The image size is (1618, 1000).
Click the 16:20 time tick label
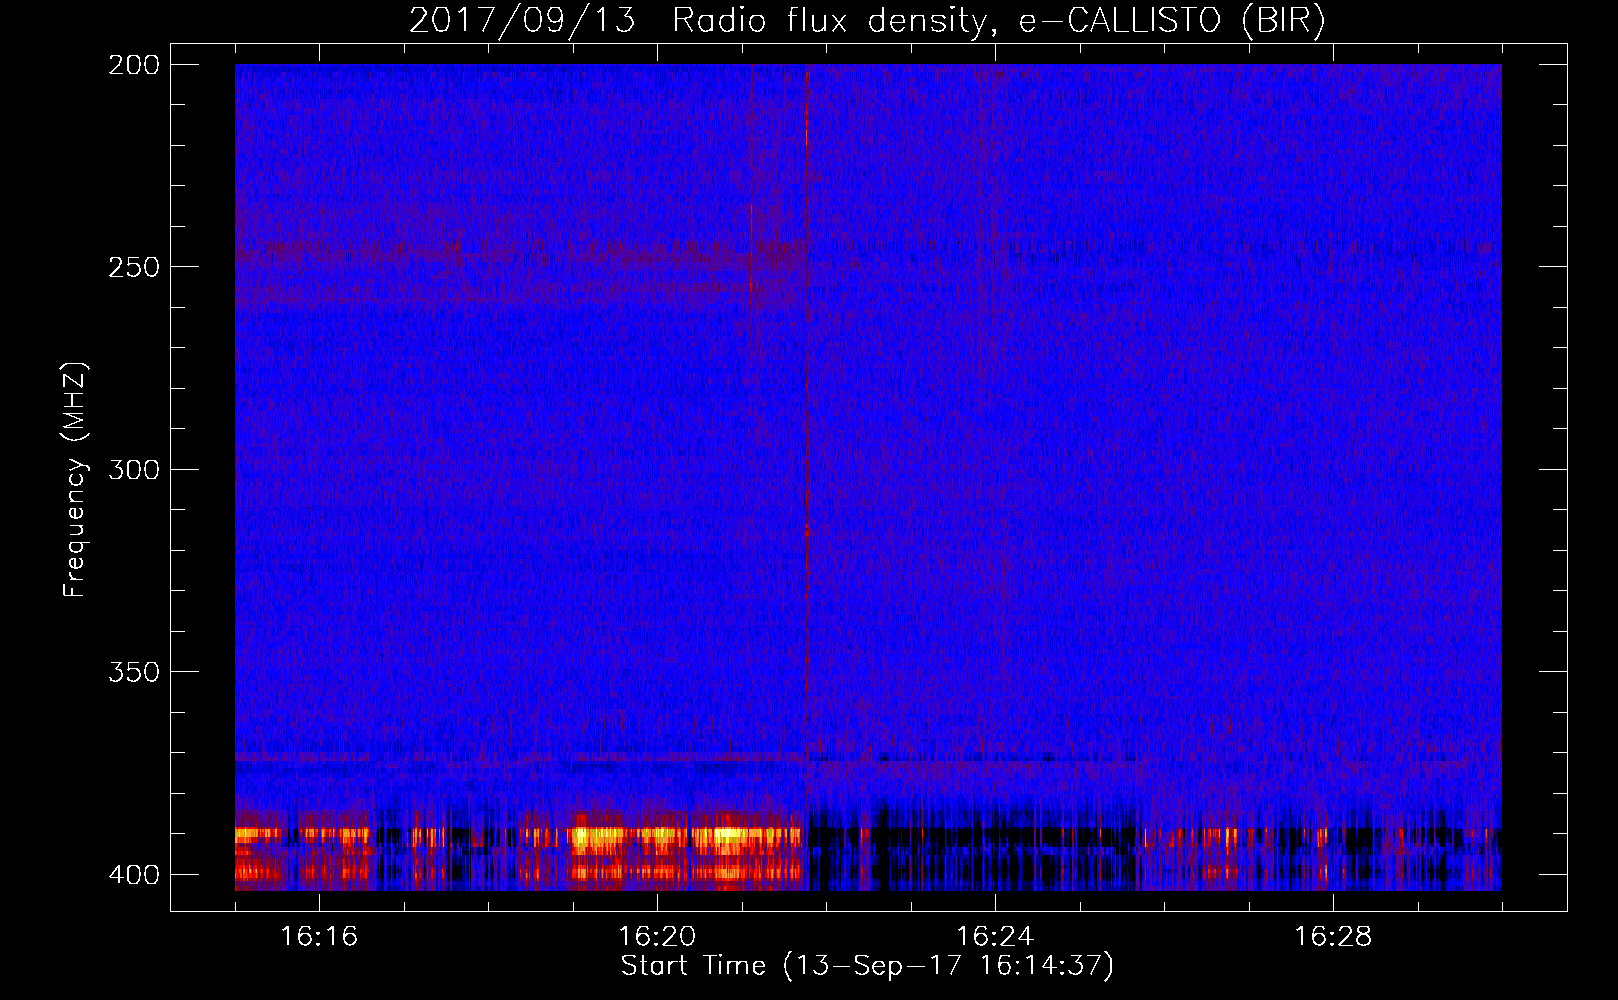tap(657, 937)
